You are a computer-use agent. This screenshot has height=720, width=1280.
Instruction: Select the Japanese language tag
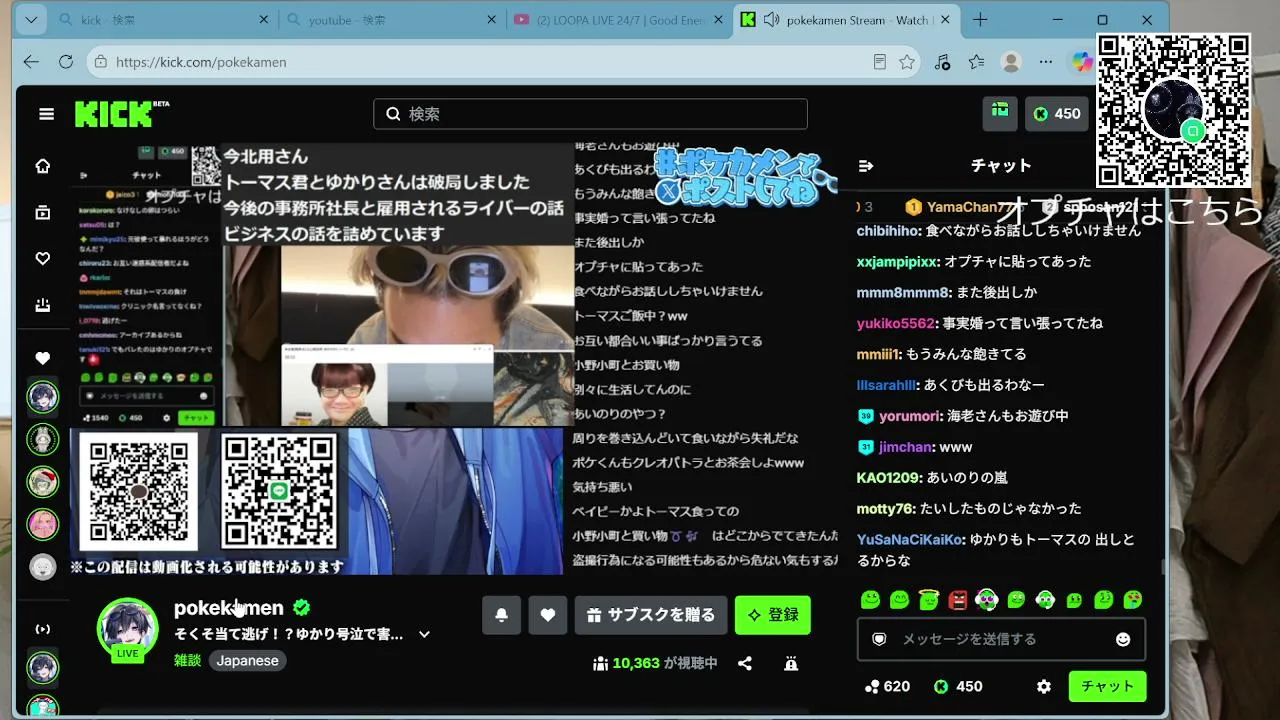click(x=248, y=661)
